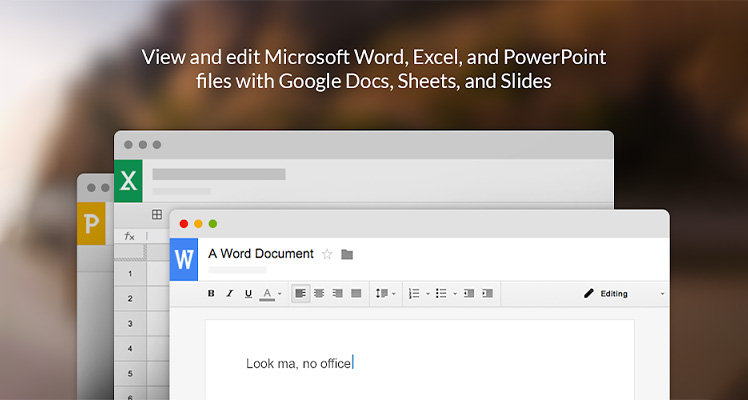
Task: Increase indent in Word document
Action: click(487, 294)
